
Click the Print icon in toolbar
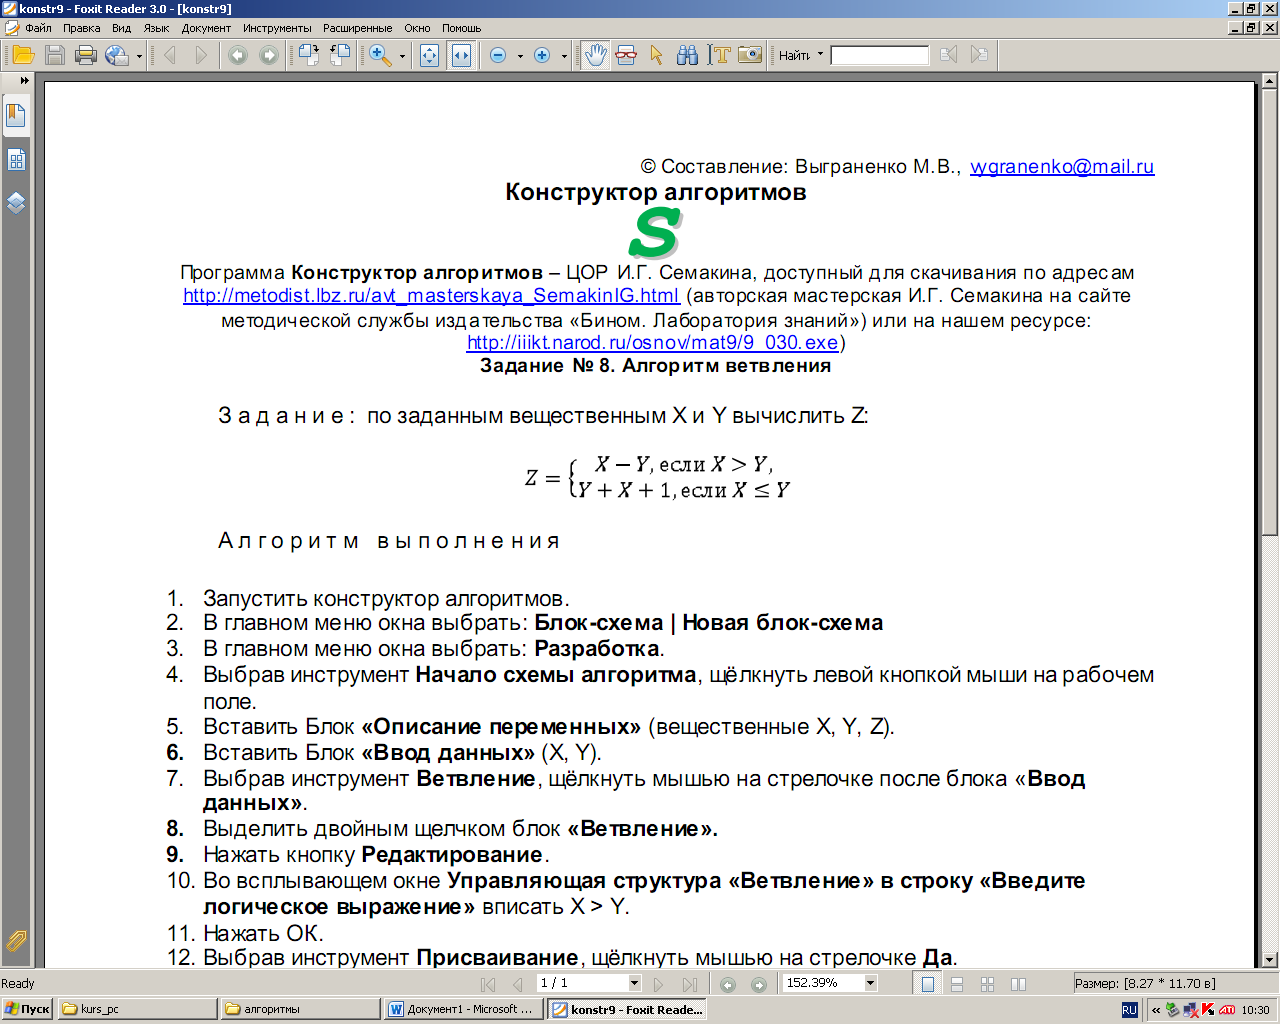(86, 55)
